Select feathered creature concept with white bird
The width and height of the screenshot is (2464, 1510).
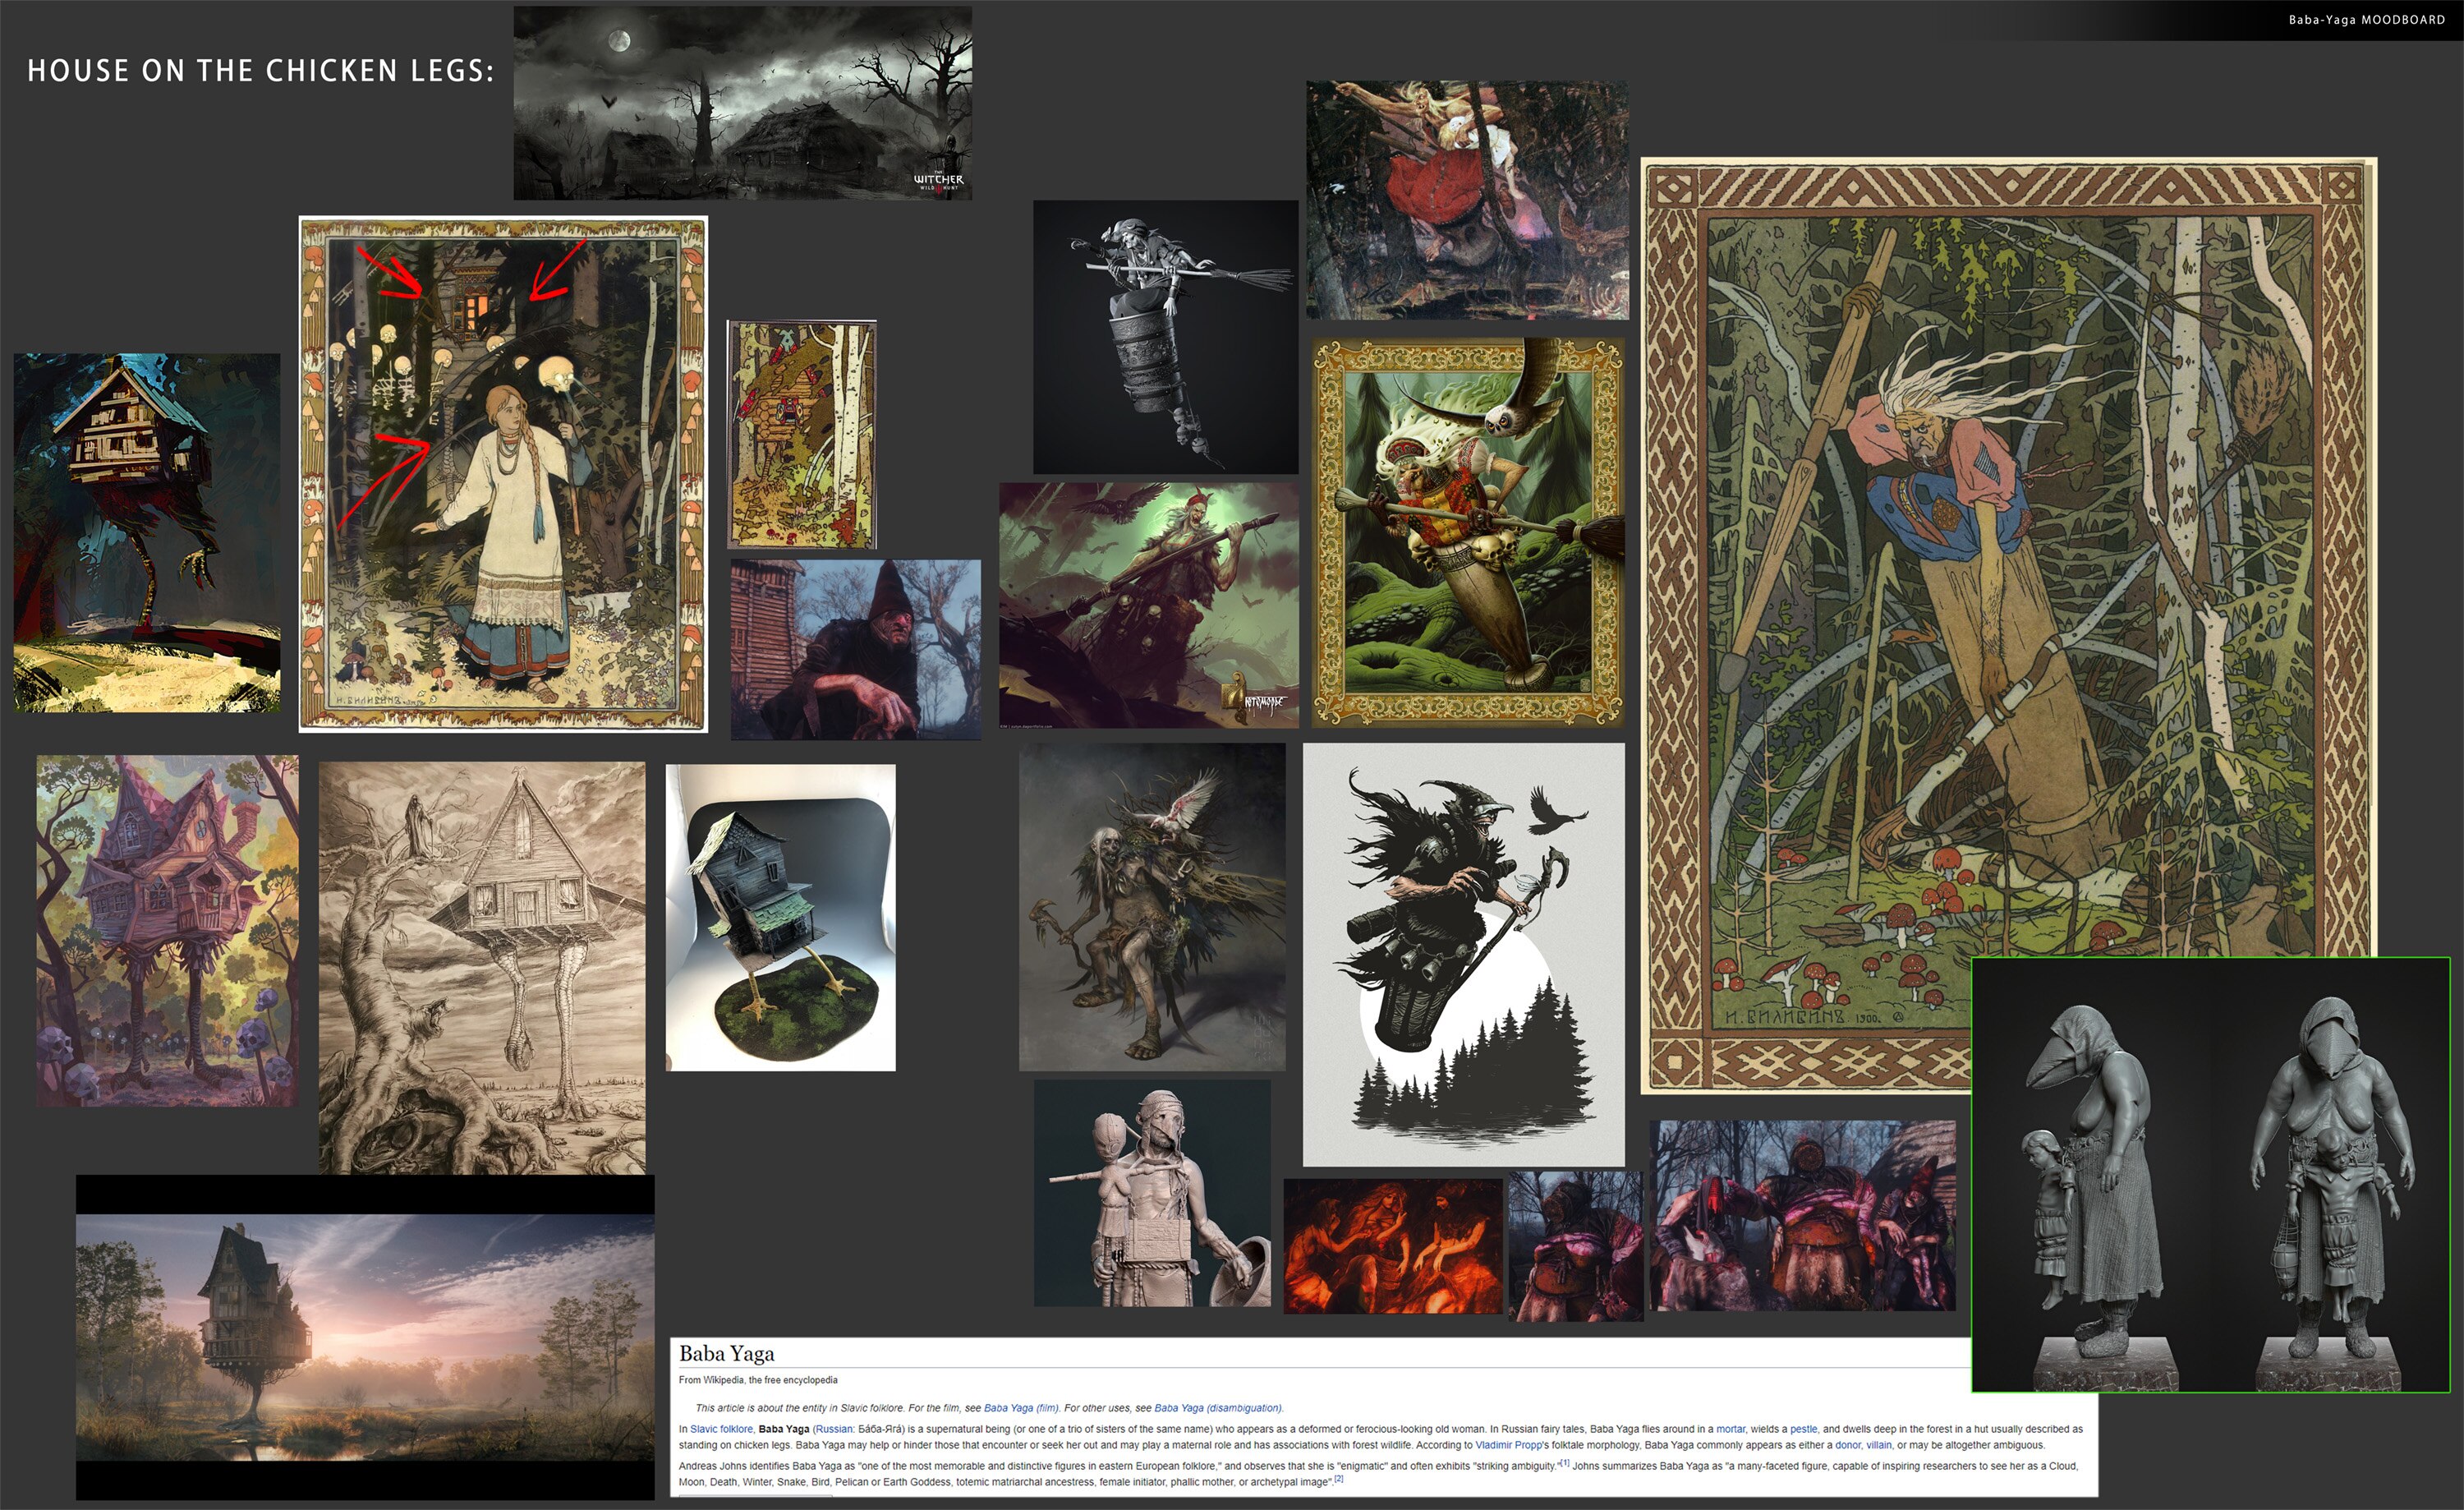tap(1152, 907)
